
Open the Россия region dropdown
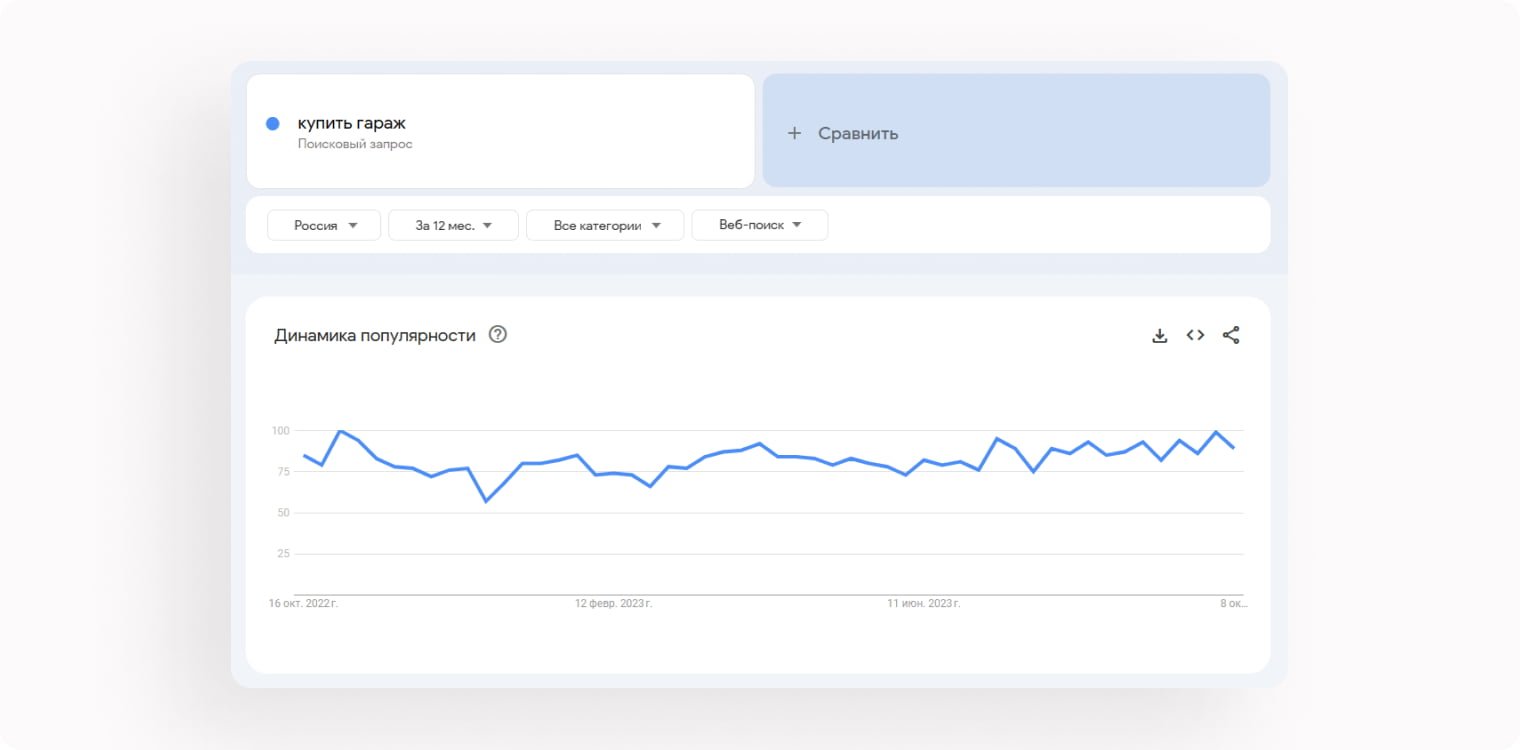(x=324, y=225)
